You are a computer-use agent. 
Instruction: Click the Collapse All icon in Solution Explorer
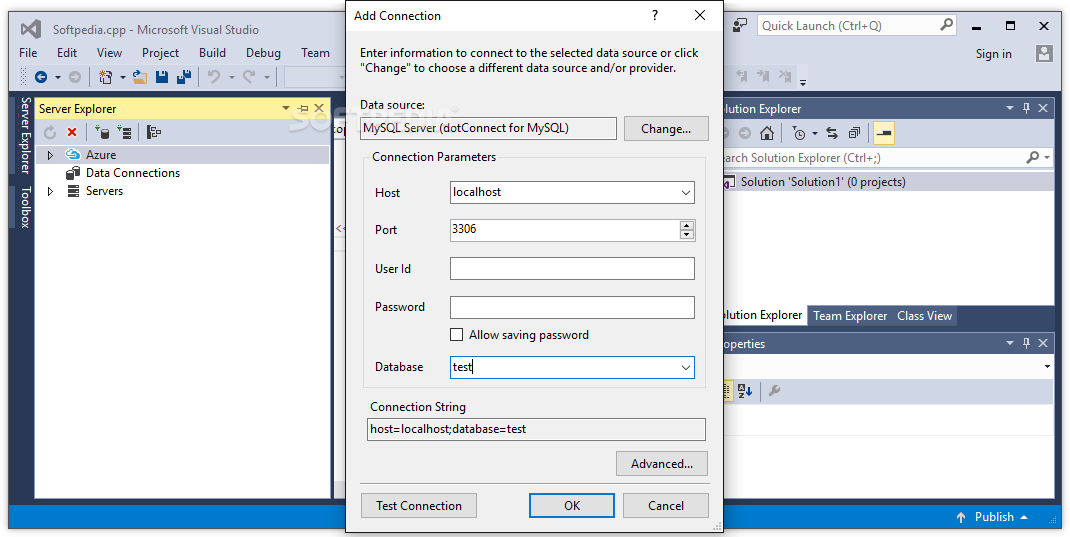(854, 133)
